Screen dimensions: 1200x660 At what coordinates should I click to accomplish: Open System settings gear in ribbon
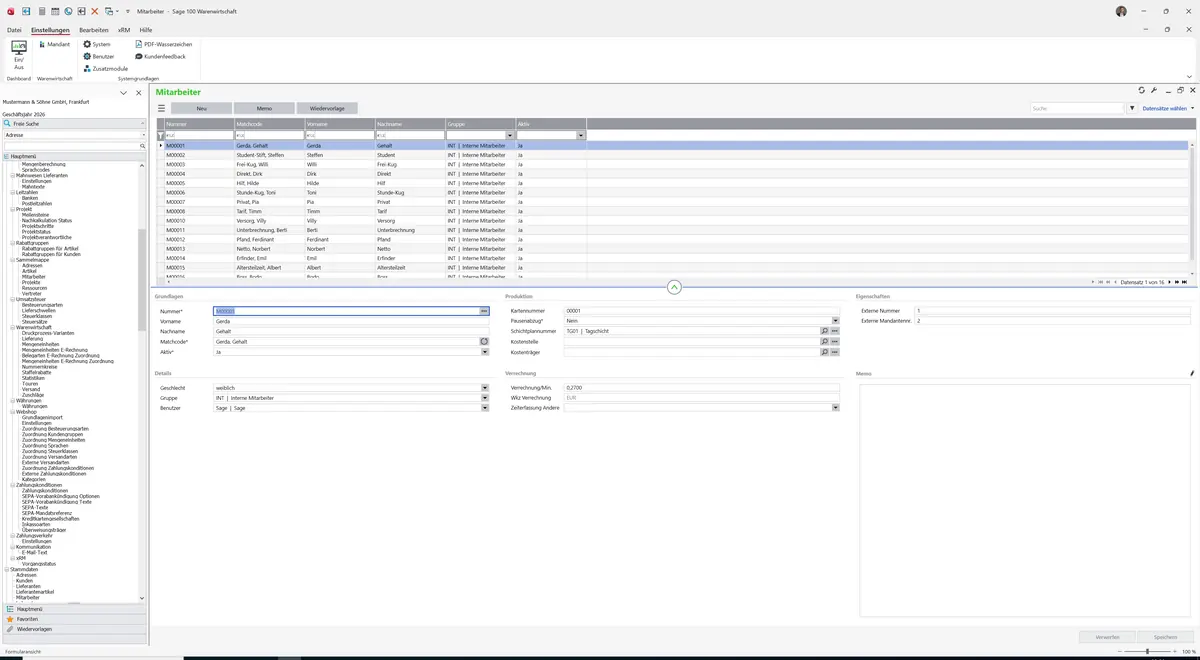tap(97, 44)
